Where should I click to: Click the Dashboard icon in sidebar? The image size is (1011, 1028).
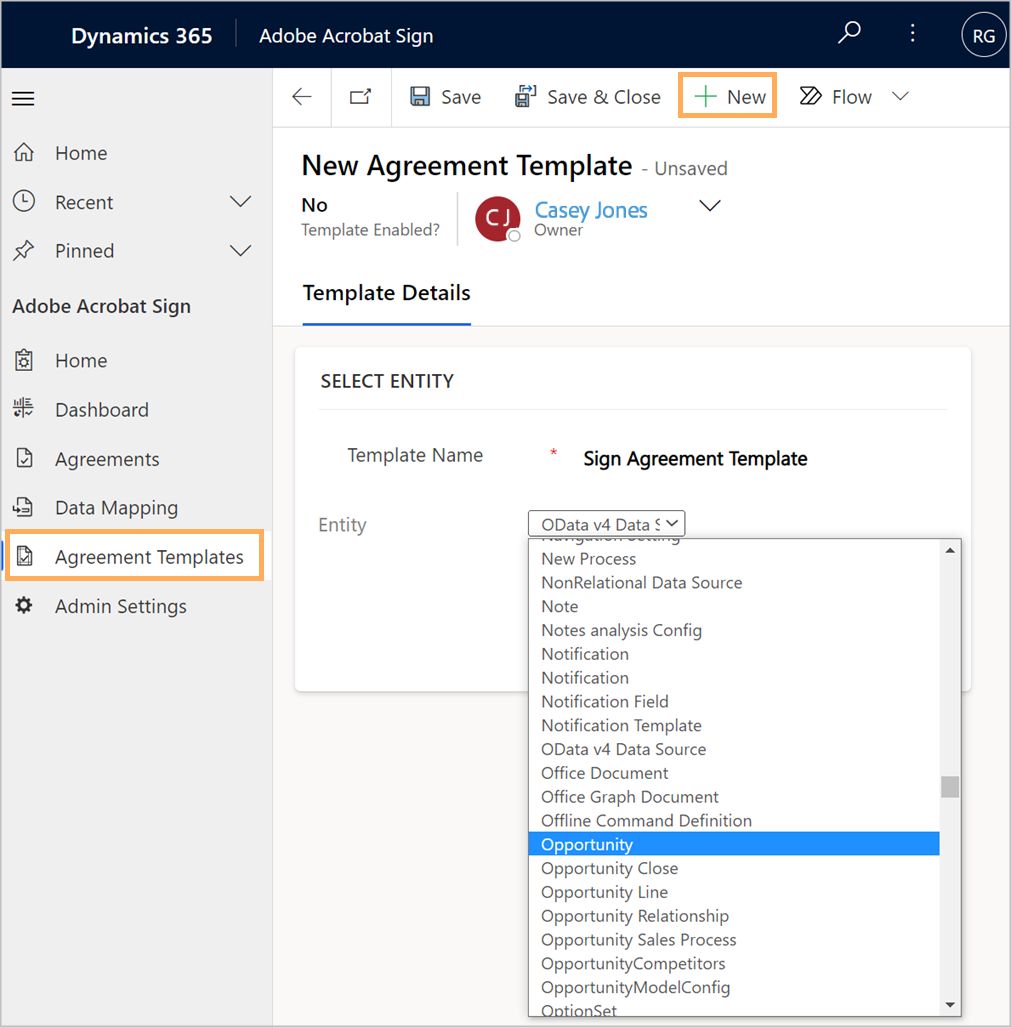23,408
